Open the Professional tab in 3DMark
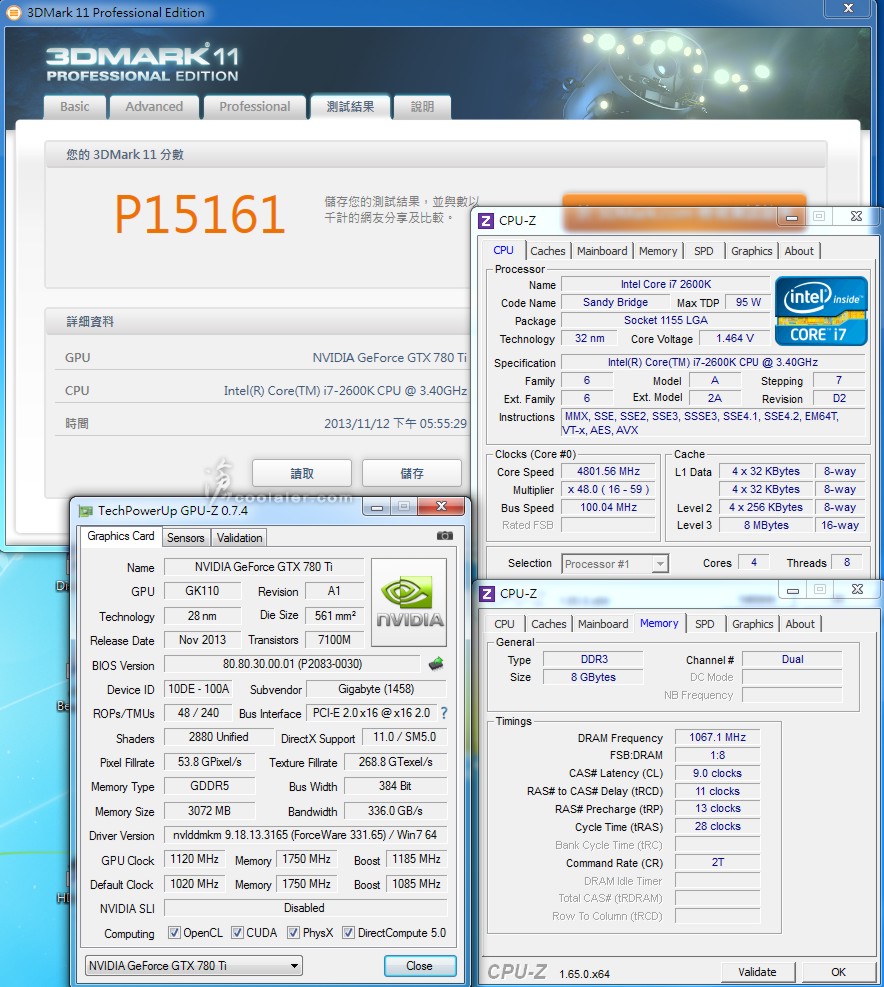This screenshot has width=884, height=987. tap(254, 107)
